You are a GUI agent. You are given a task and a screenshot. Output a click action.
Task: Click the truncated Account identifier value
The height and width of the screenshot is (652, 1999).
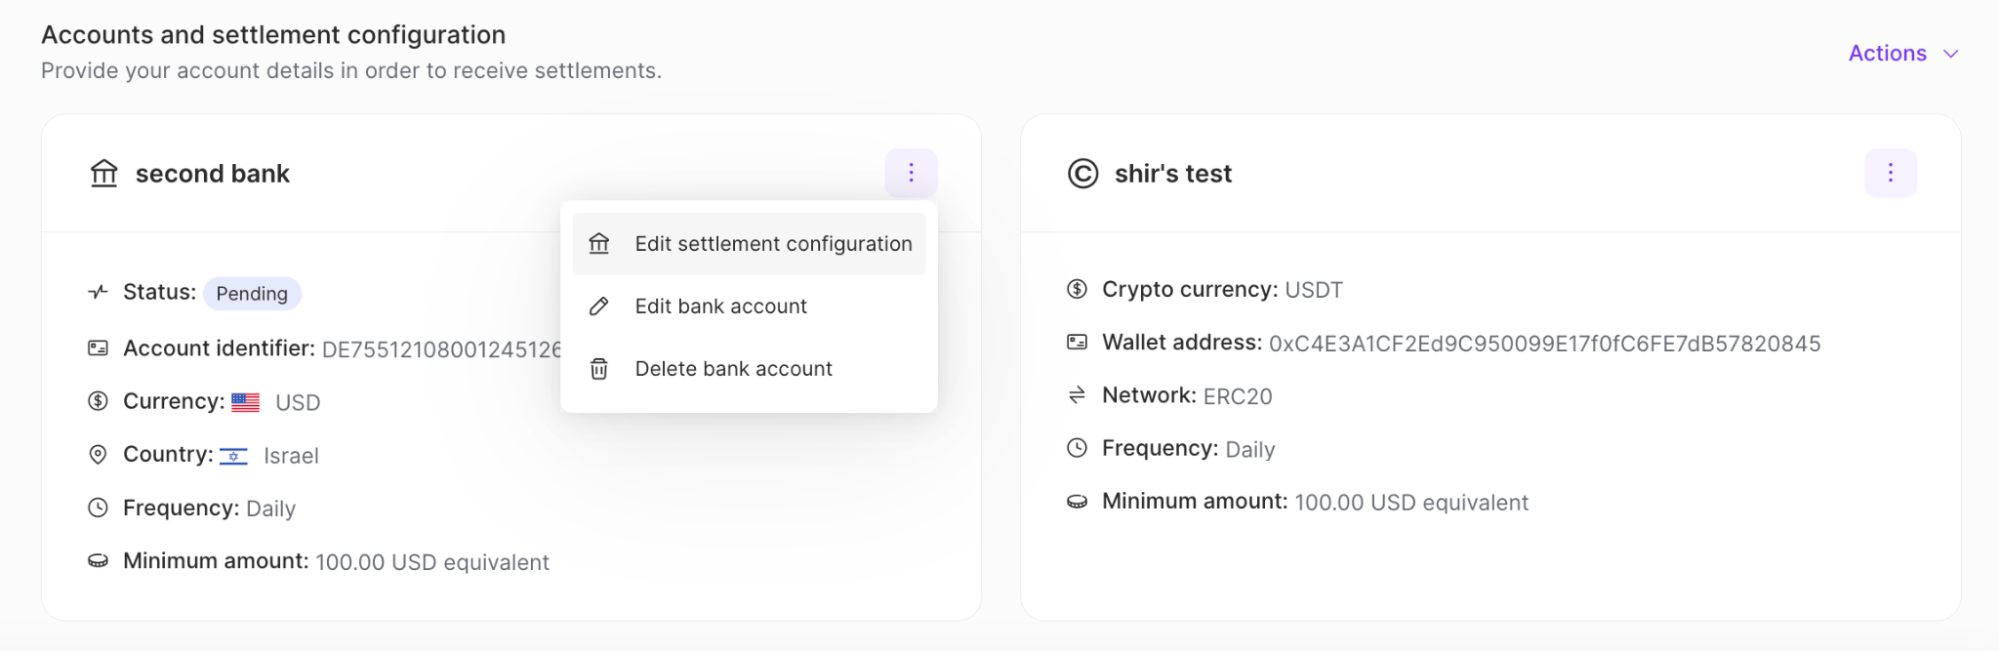pyautogui.click(x=440, y=348)
